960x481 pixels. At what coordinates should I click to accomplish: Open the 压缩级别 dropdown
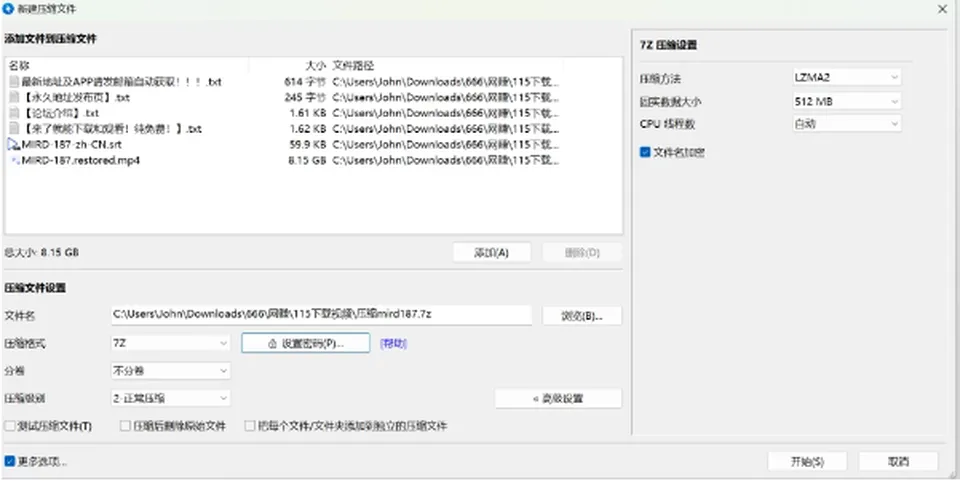pyautogui.click(x=170, y=398)
